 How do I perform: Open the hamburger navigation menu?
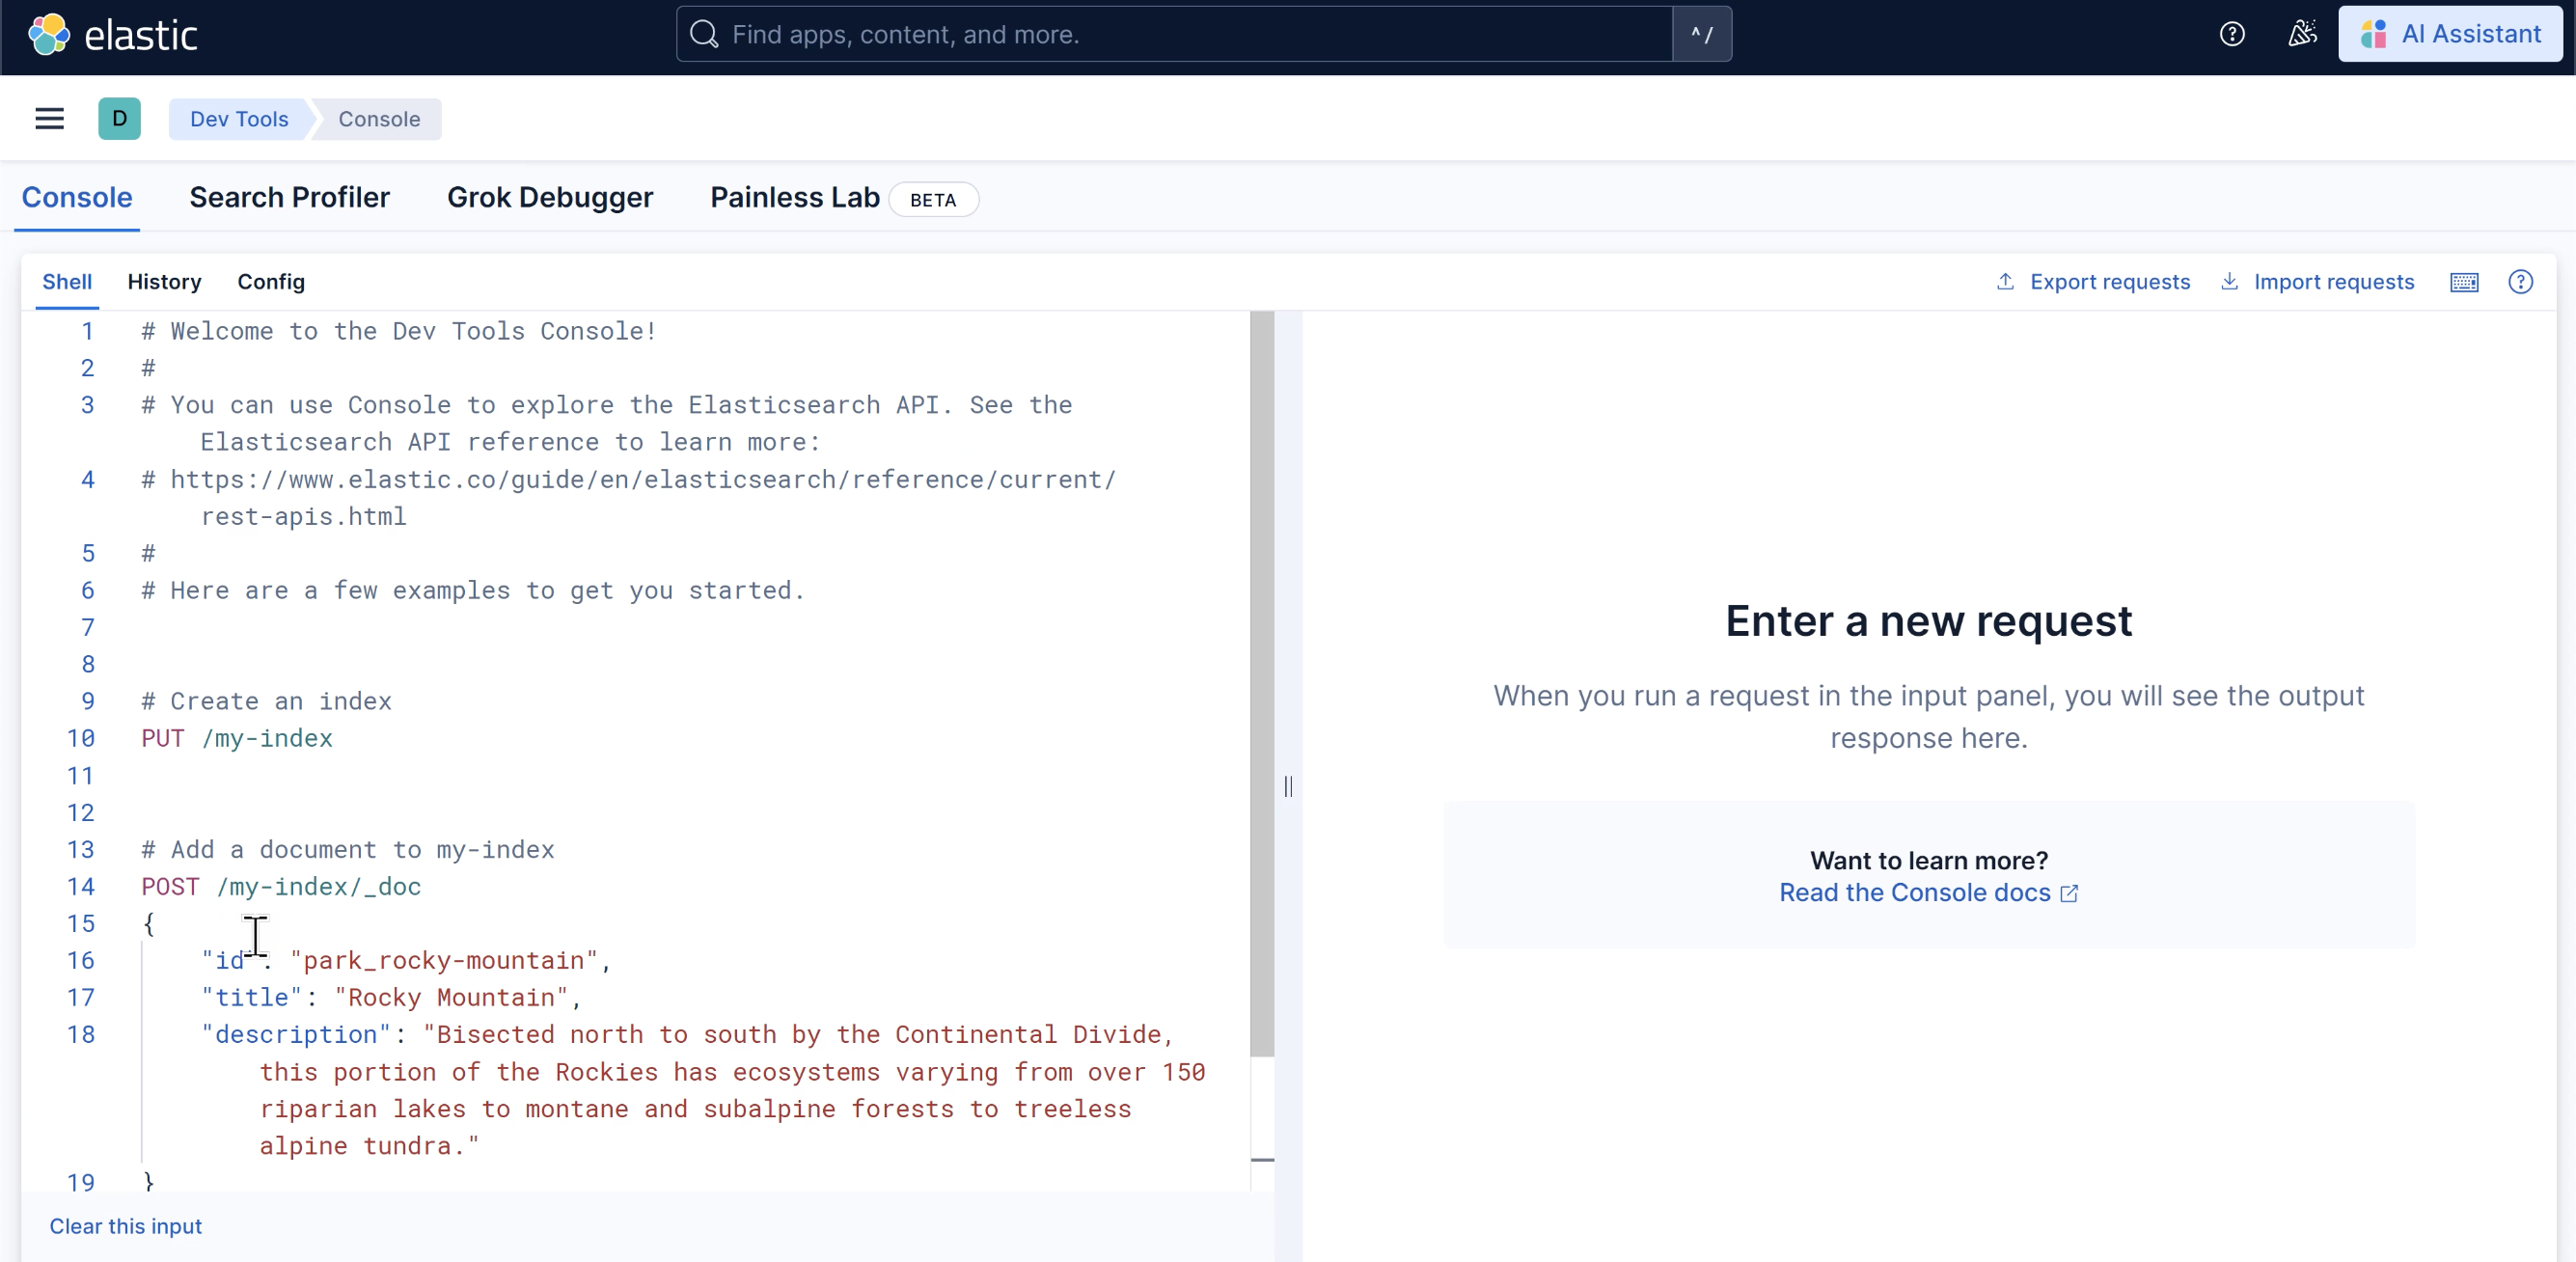coord(49,119)
